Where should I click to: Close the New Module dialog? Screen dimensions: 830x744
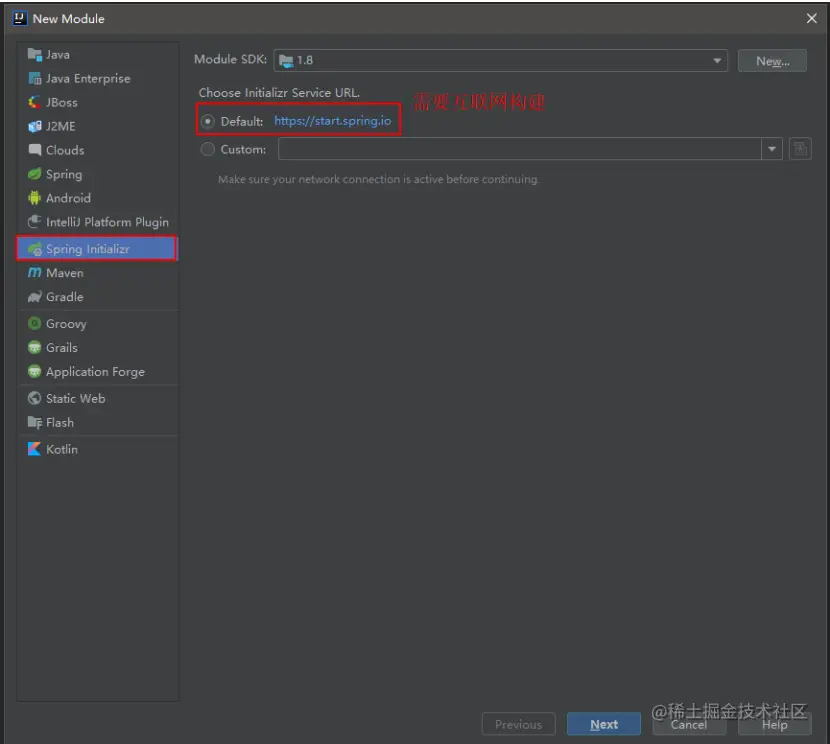coord(811,19)
